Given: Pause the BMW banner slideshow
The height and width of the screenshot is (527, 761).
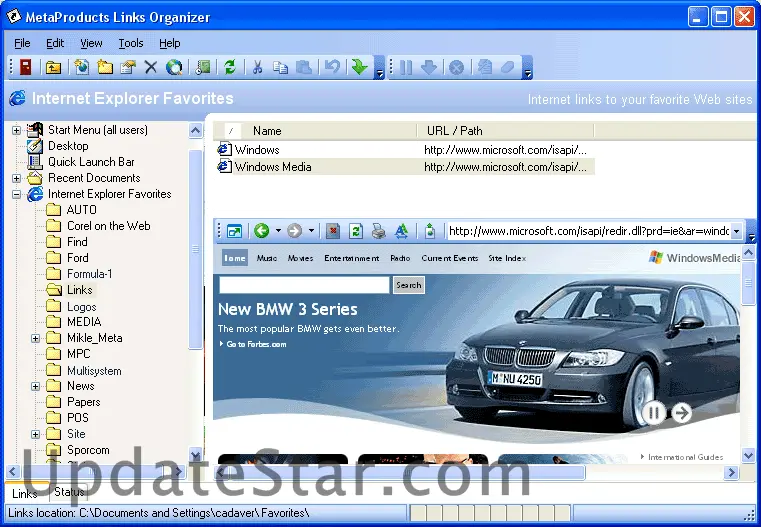Looking at the screenshot, I should pyautogui.click(x=653, y=413).
